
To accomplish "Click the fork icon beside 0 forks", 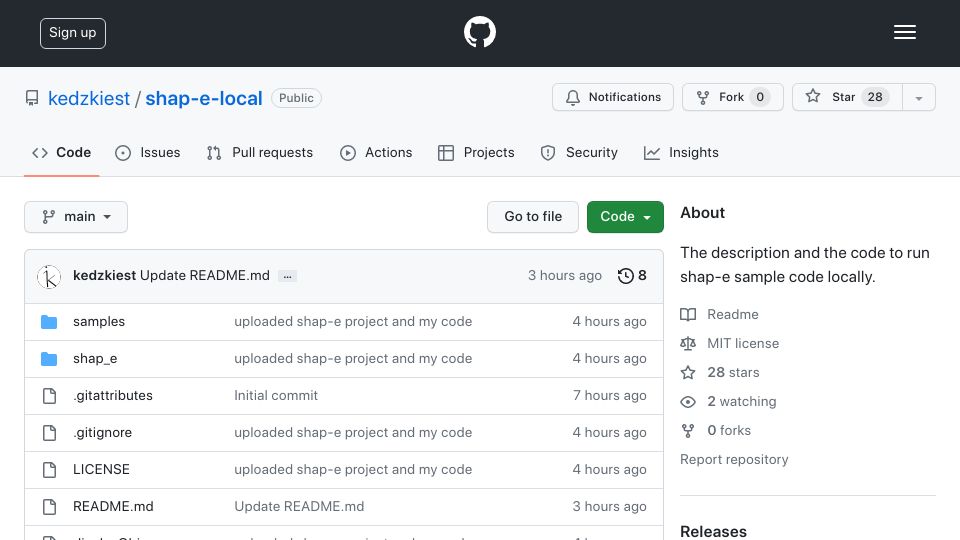I will tap(688, 431).
